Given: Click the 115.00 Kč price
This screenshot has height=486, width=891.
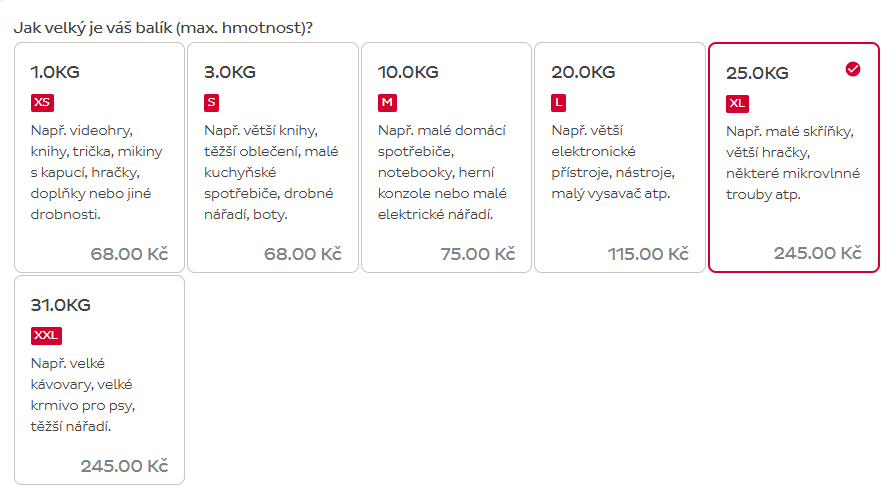Looking at the screenshot, I should [x=648, y=254].
